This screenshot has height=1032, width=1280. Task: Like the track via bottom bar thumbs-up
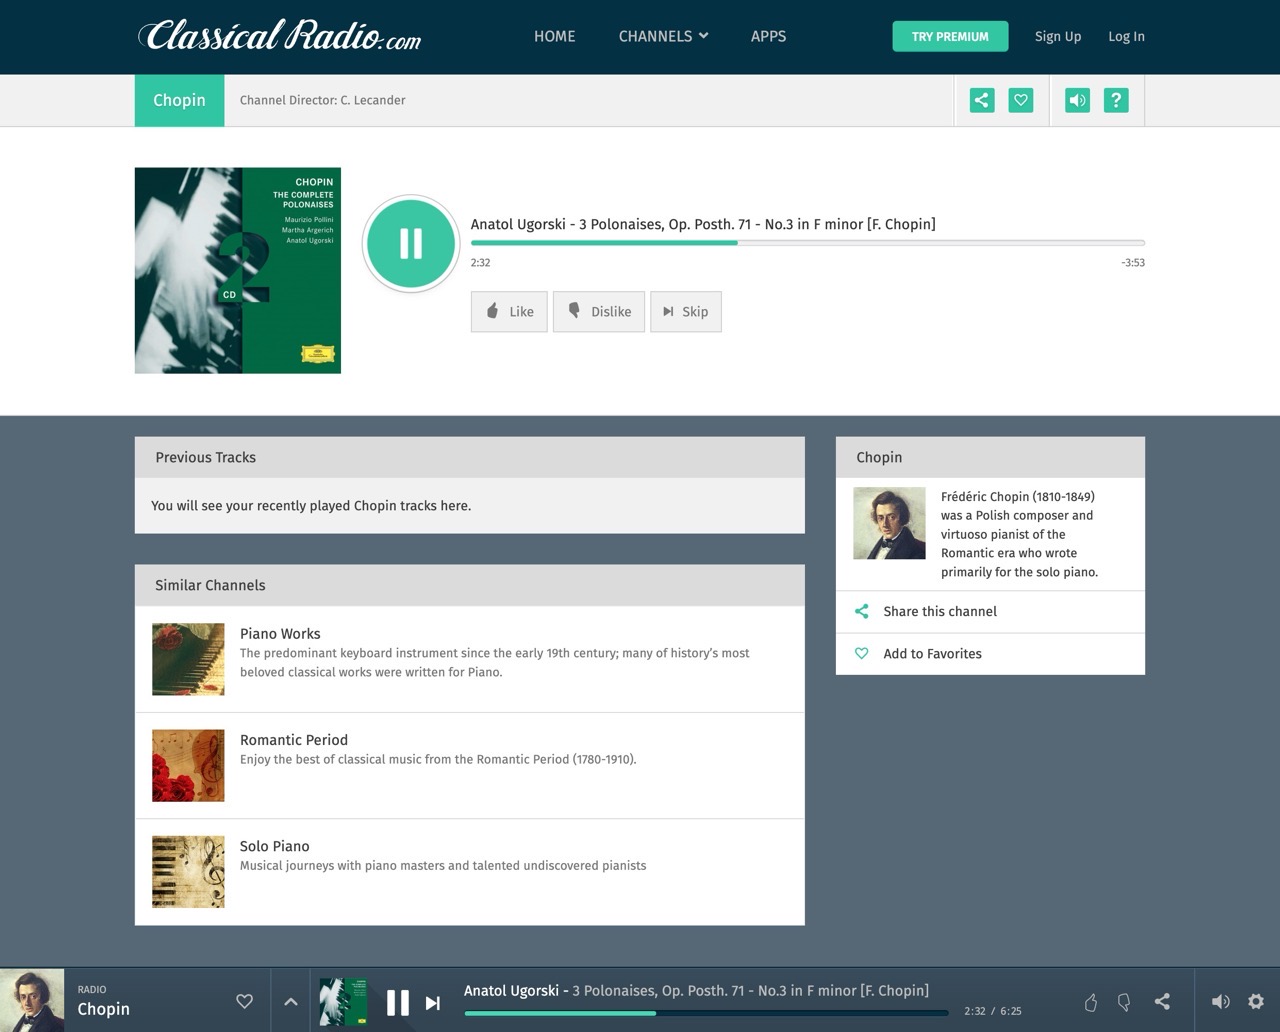point(1091,1002)
